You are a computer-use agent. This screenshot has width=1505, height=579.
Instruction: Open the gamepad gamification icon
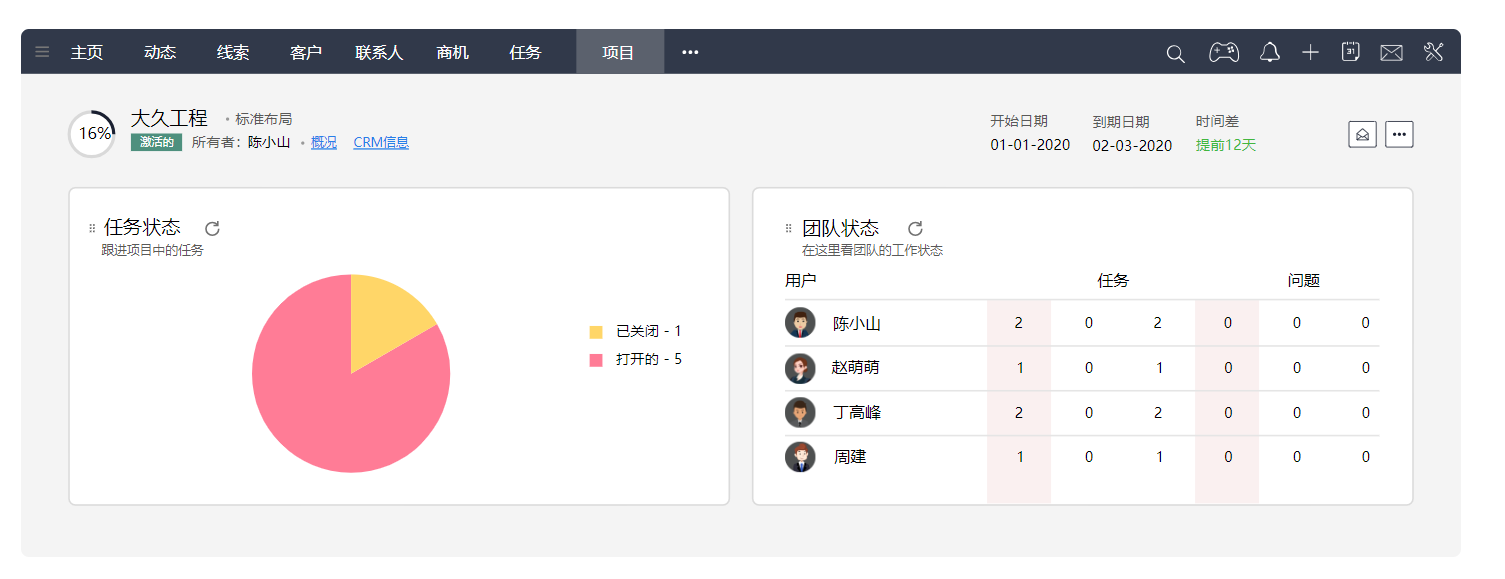(1224, 52)
